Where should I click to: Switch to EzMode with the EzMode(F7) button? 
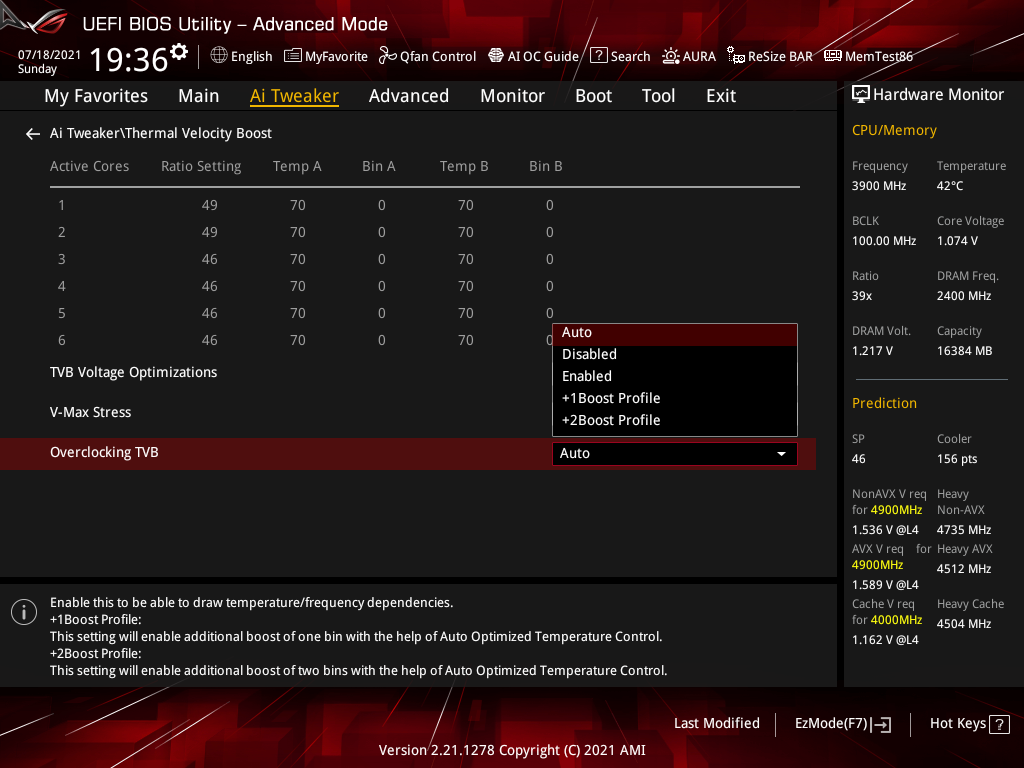[843, 723]
